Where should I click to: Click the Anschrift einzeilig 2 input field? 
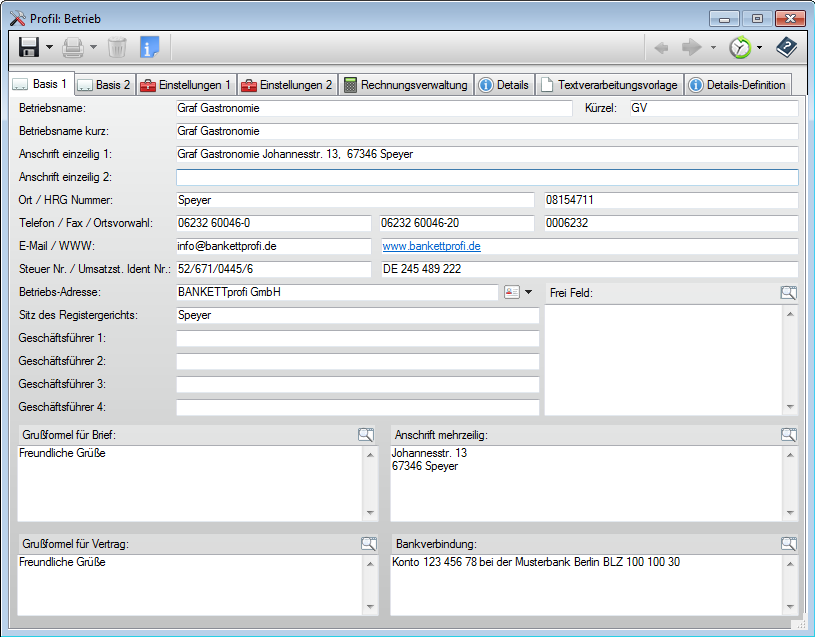click(x=487, y=177)
